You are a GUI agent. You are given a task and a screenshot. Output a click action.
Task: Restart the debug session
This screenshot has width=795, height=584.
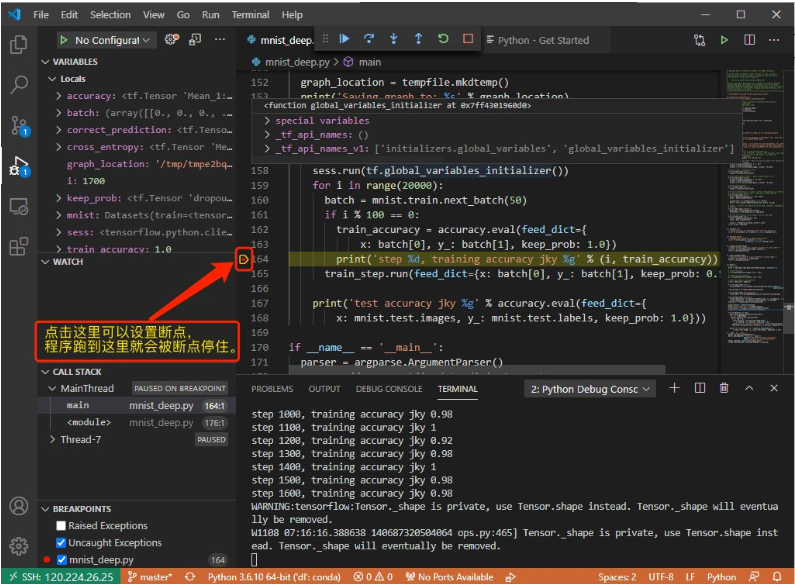443,39
